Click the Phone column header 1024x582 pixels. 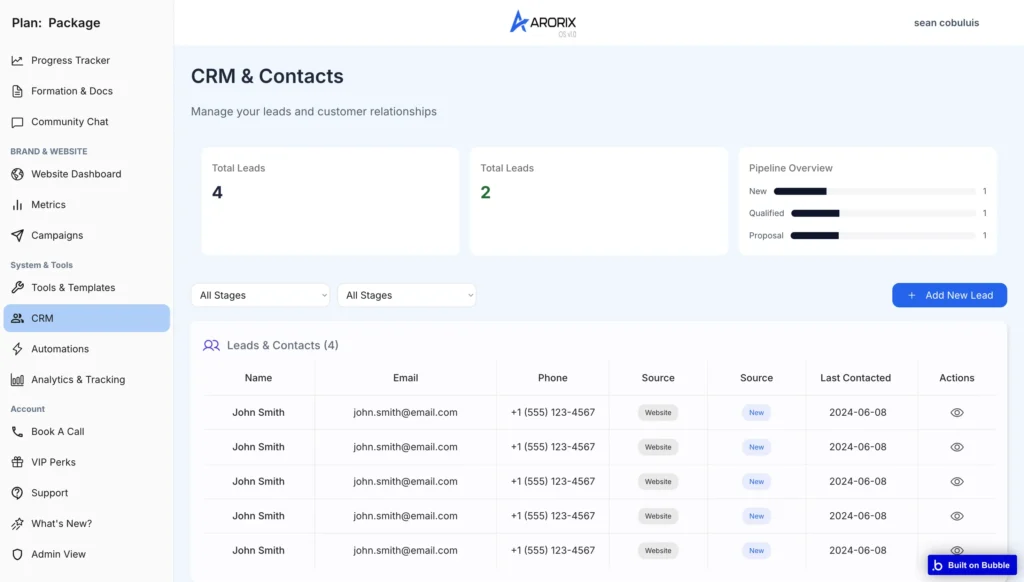coord(552,378)
